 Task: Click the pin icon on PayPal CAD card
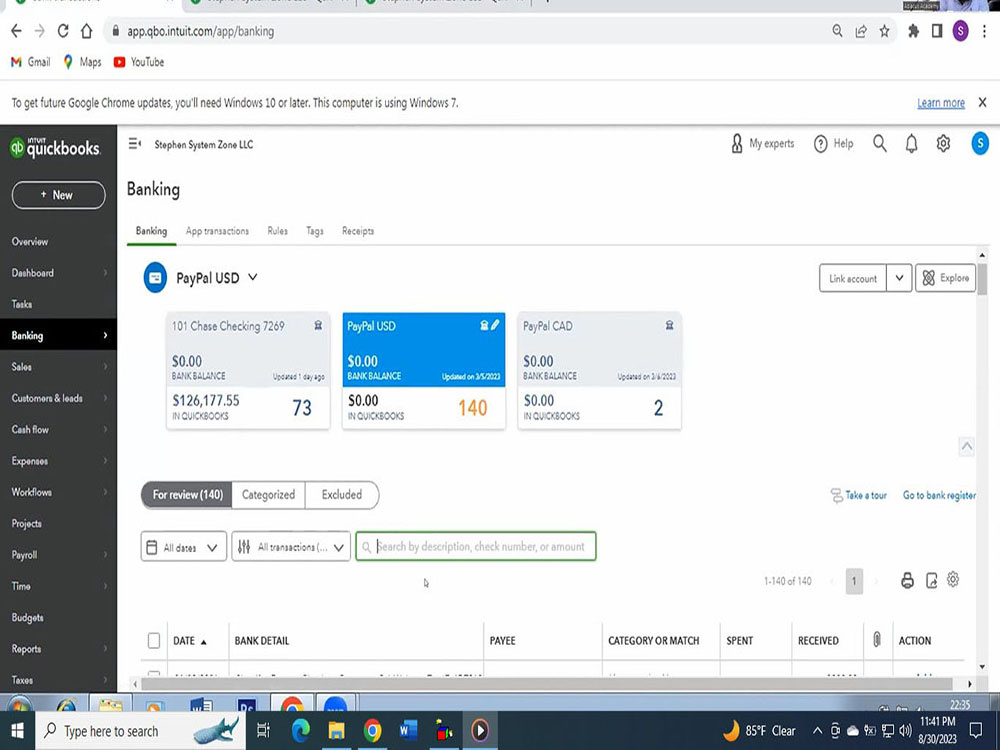[x=669, y=325]
